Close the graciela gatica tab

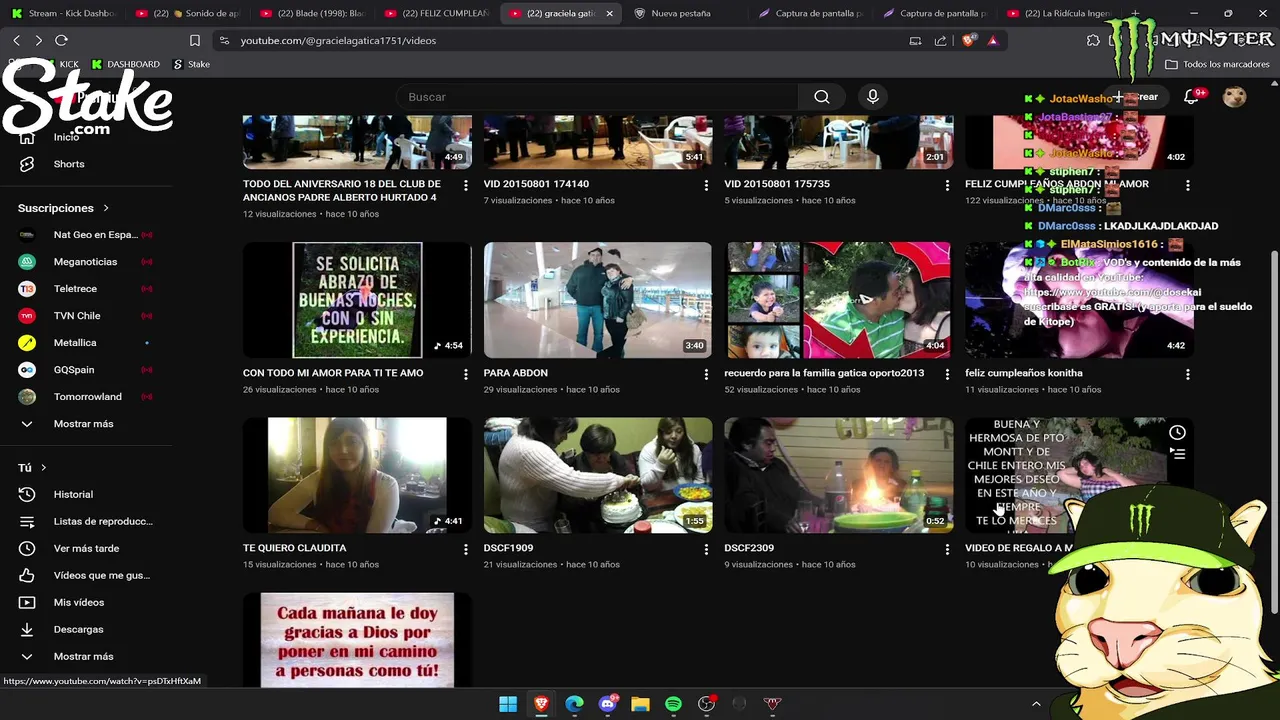coord(609,13)
